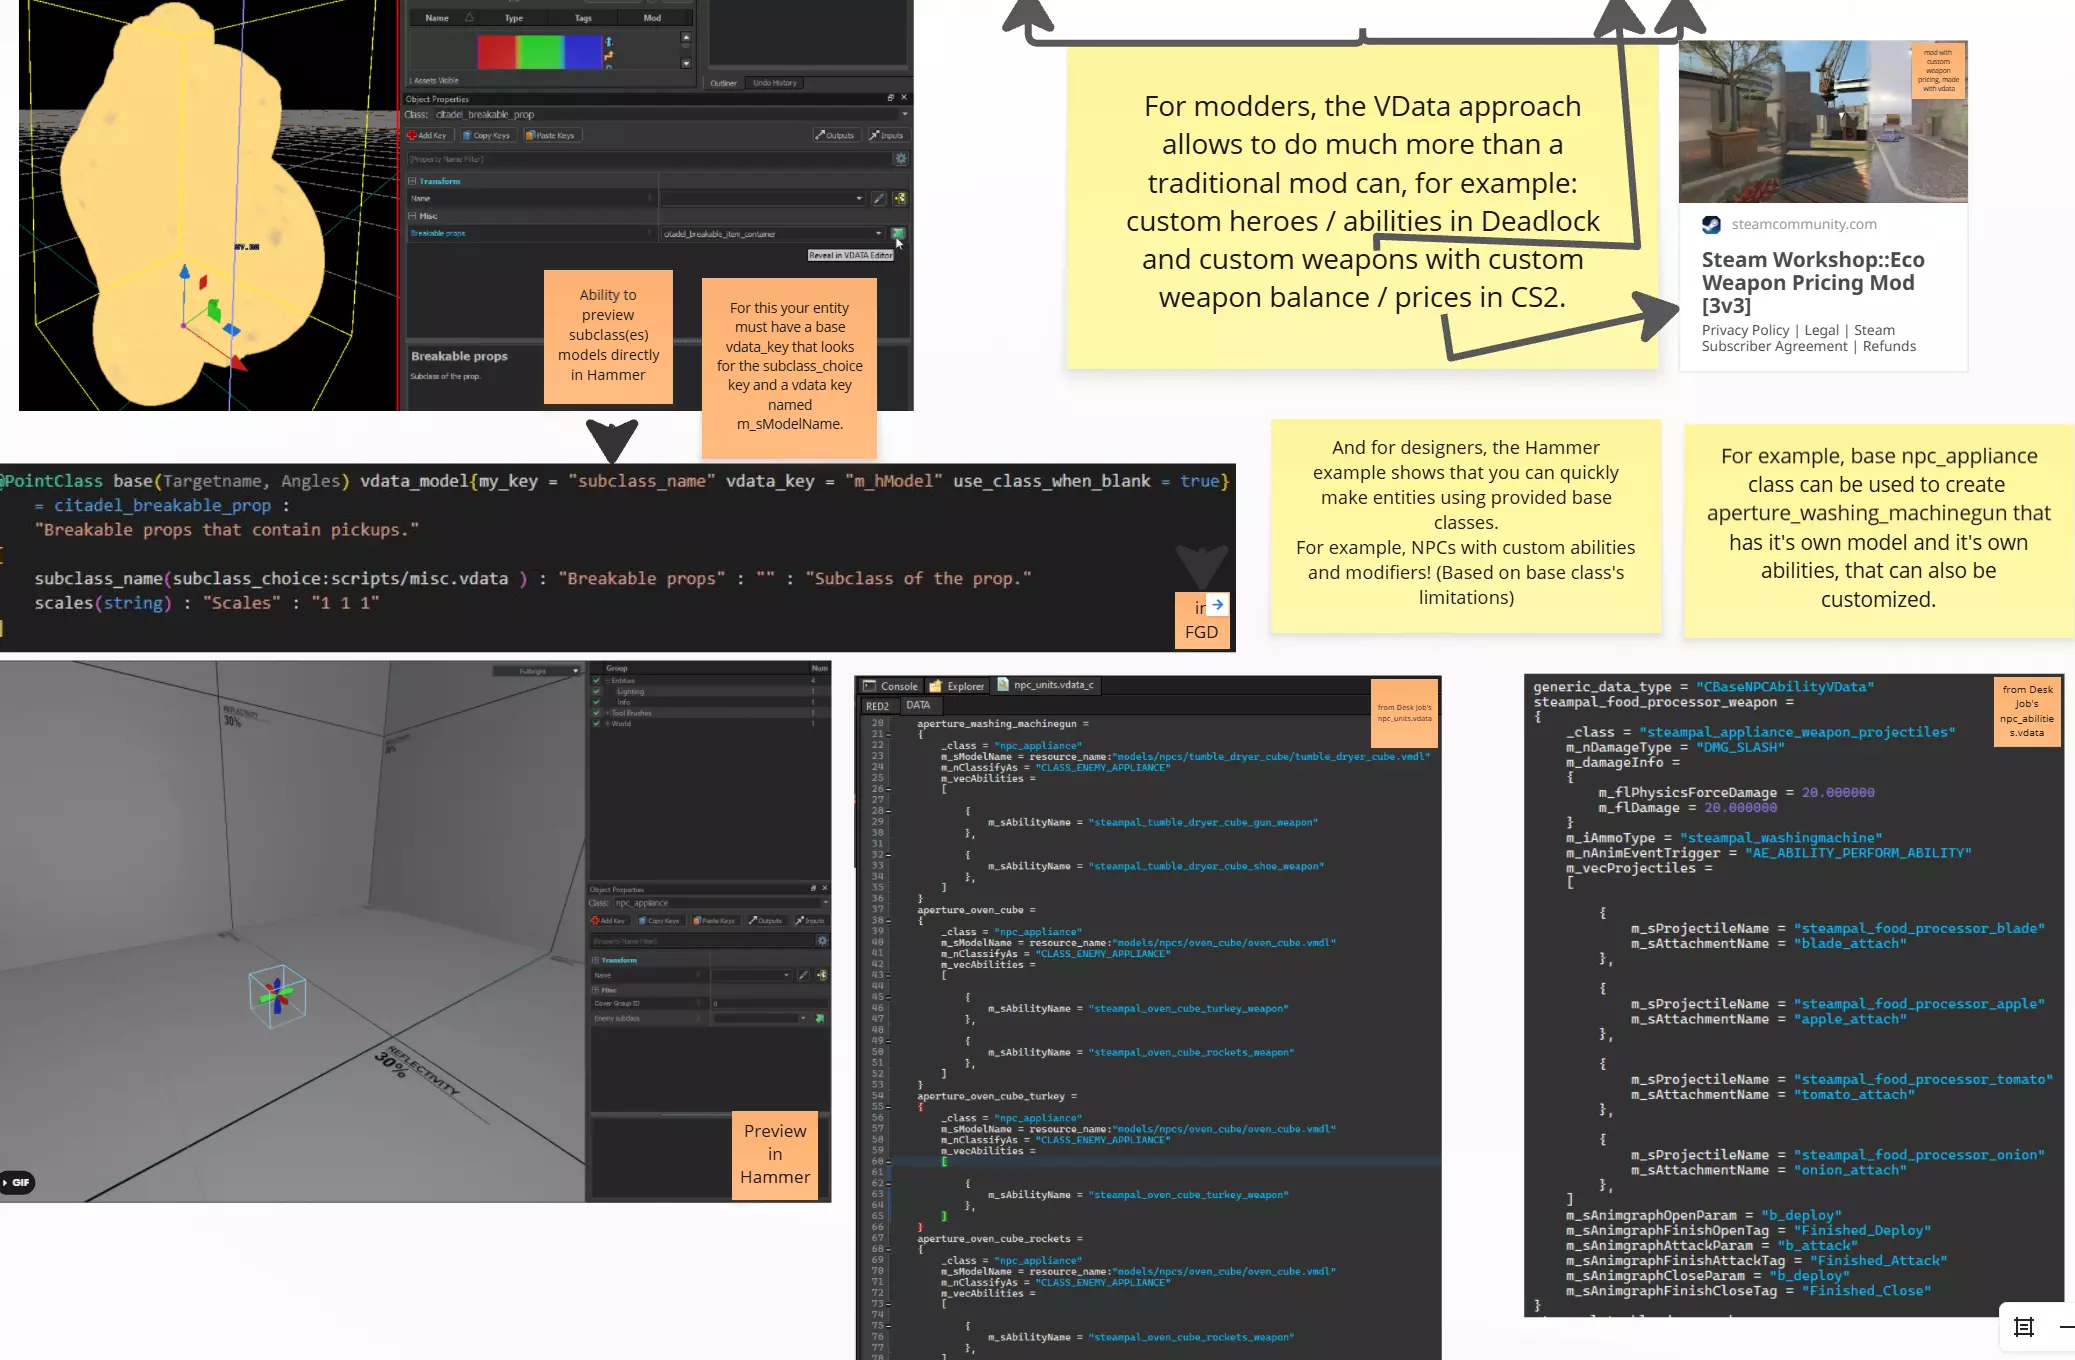Open the Explorer tab
2075x1360 pixels.
point(957,686)
